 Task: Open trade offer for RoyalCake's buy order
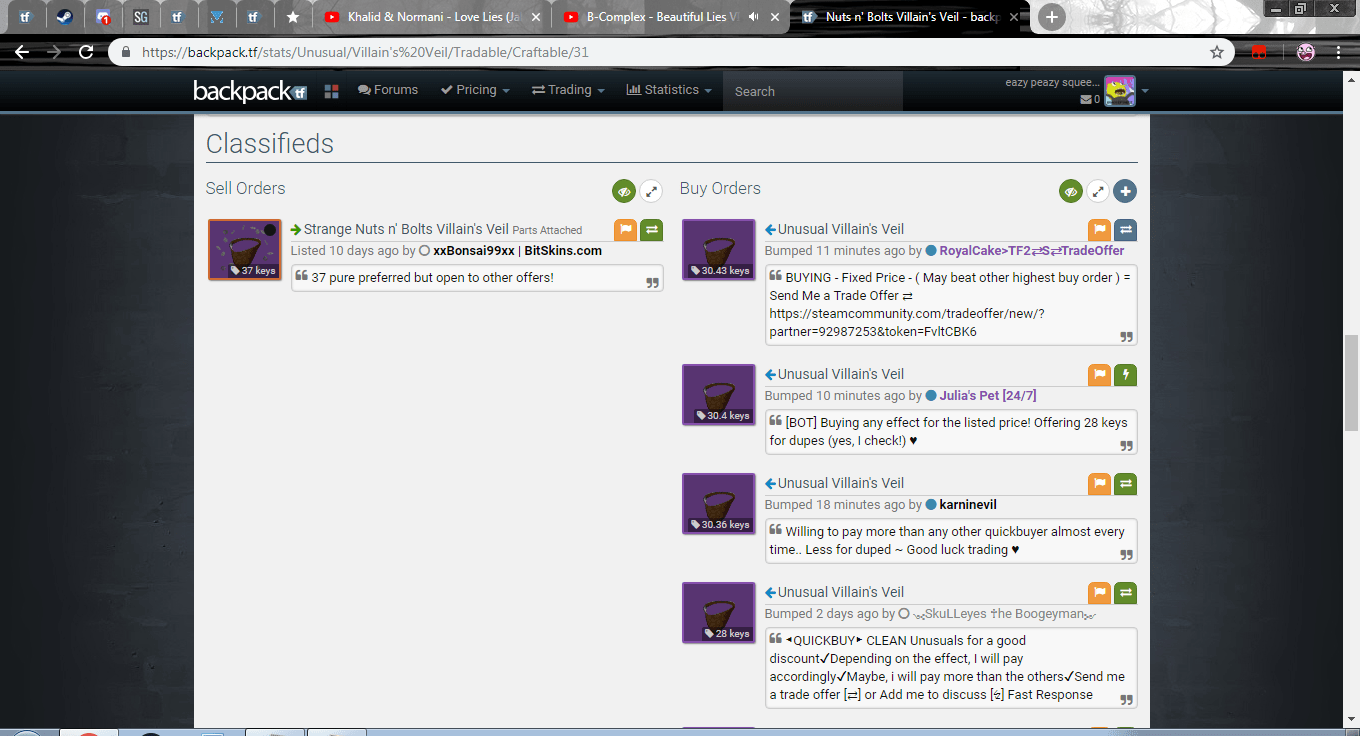click(1125, 230)
